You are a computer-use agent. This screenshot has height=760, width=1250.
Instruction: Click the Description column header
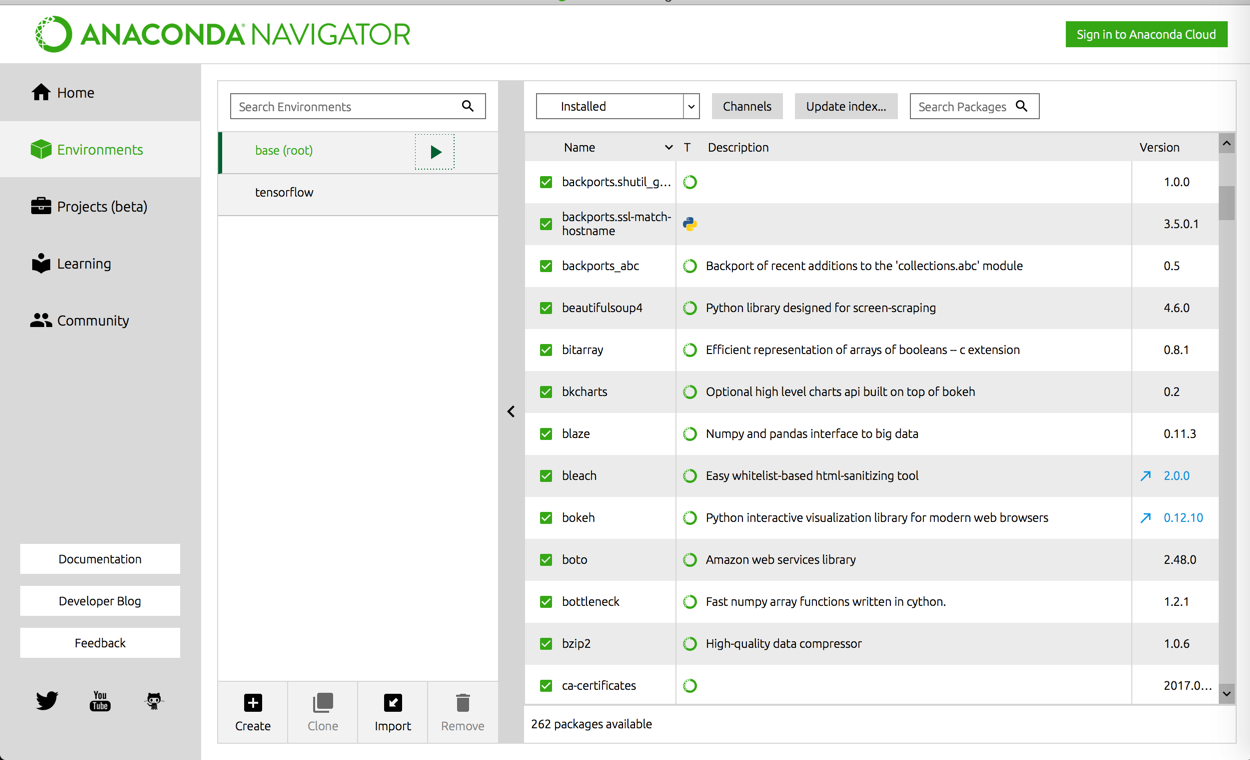coord(738,147)
